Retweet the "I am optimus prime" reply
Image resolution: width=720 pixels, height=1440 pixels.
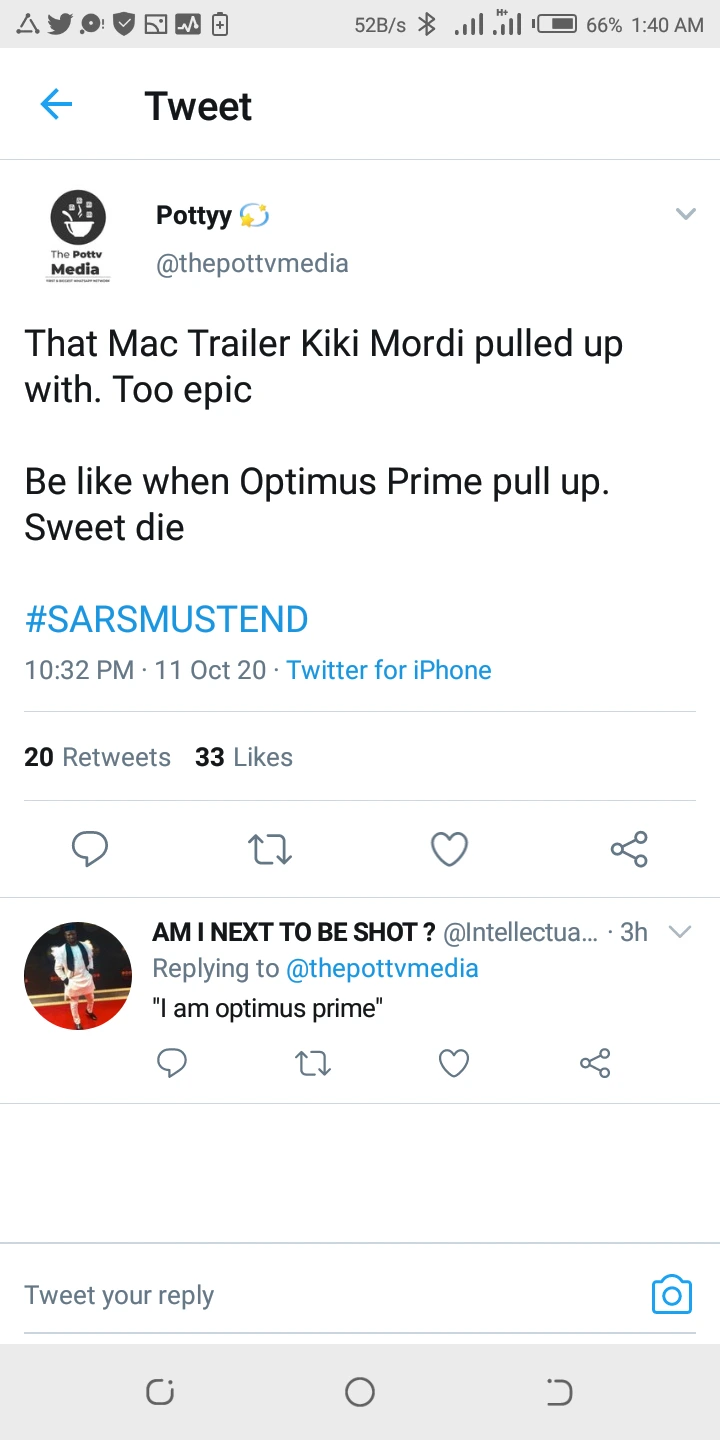313,1063
